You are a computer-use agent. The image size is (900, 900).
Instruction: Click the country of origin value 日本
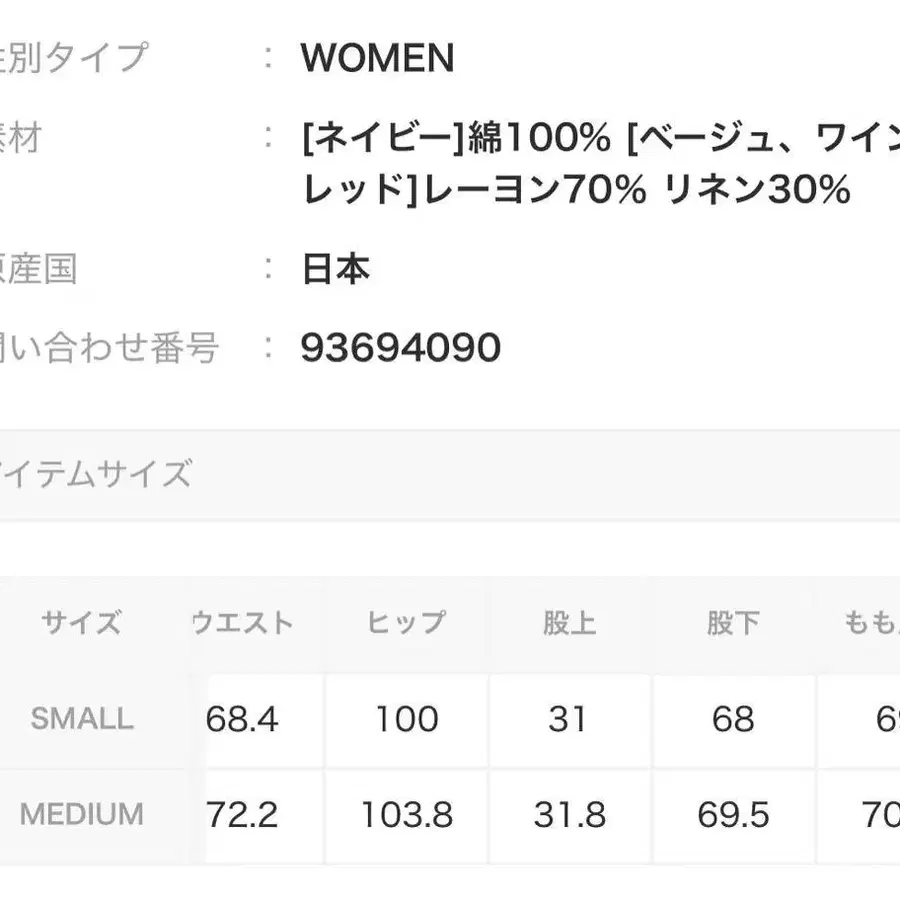(x=336, y=269)
